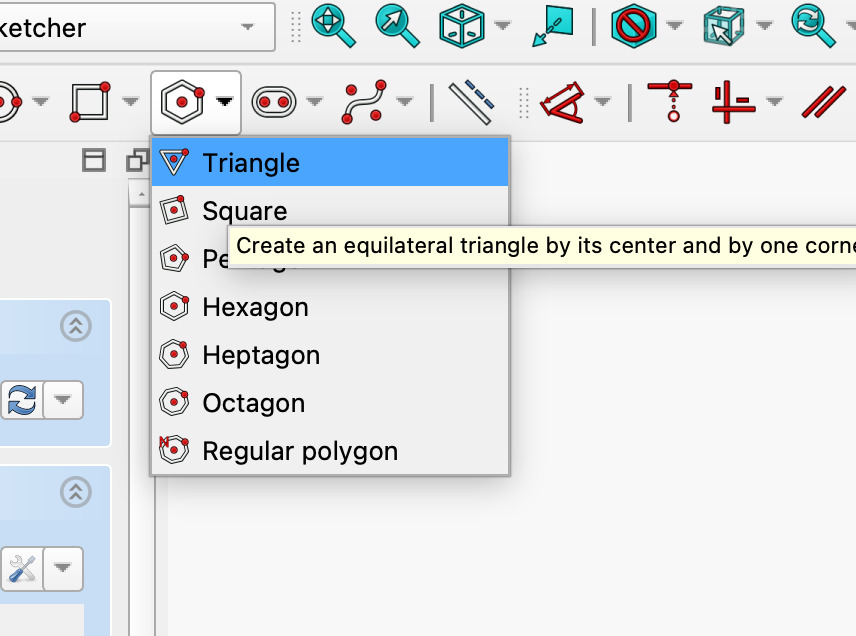The height and width of the screenshot is (636, 856).
Task: Click the wrench and screwdriver tools button
Action: [22, 568]
